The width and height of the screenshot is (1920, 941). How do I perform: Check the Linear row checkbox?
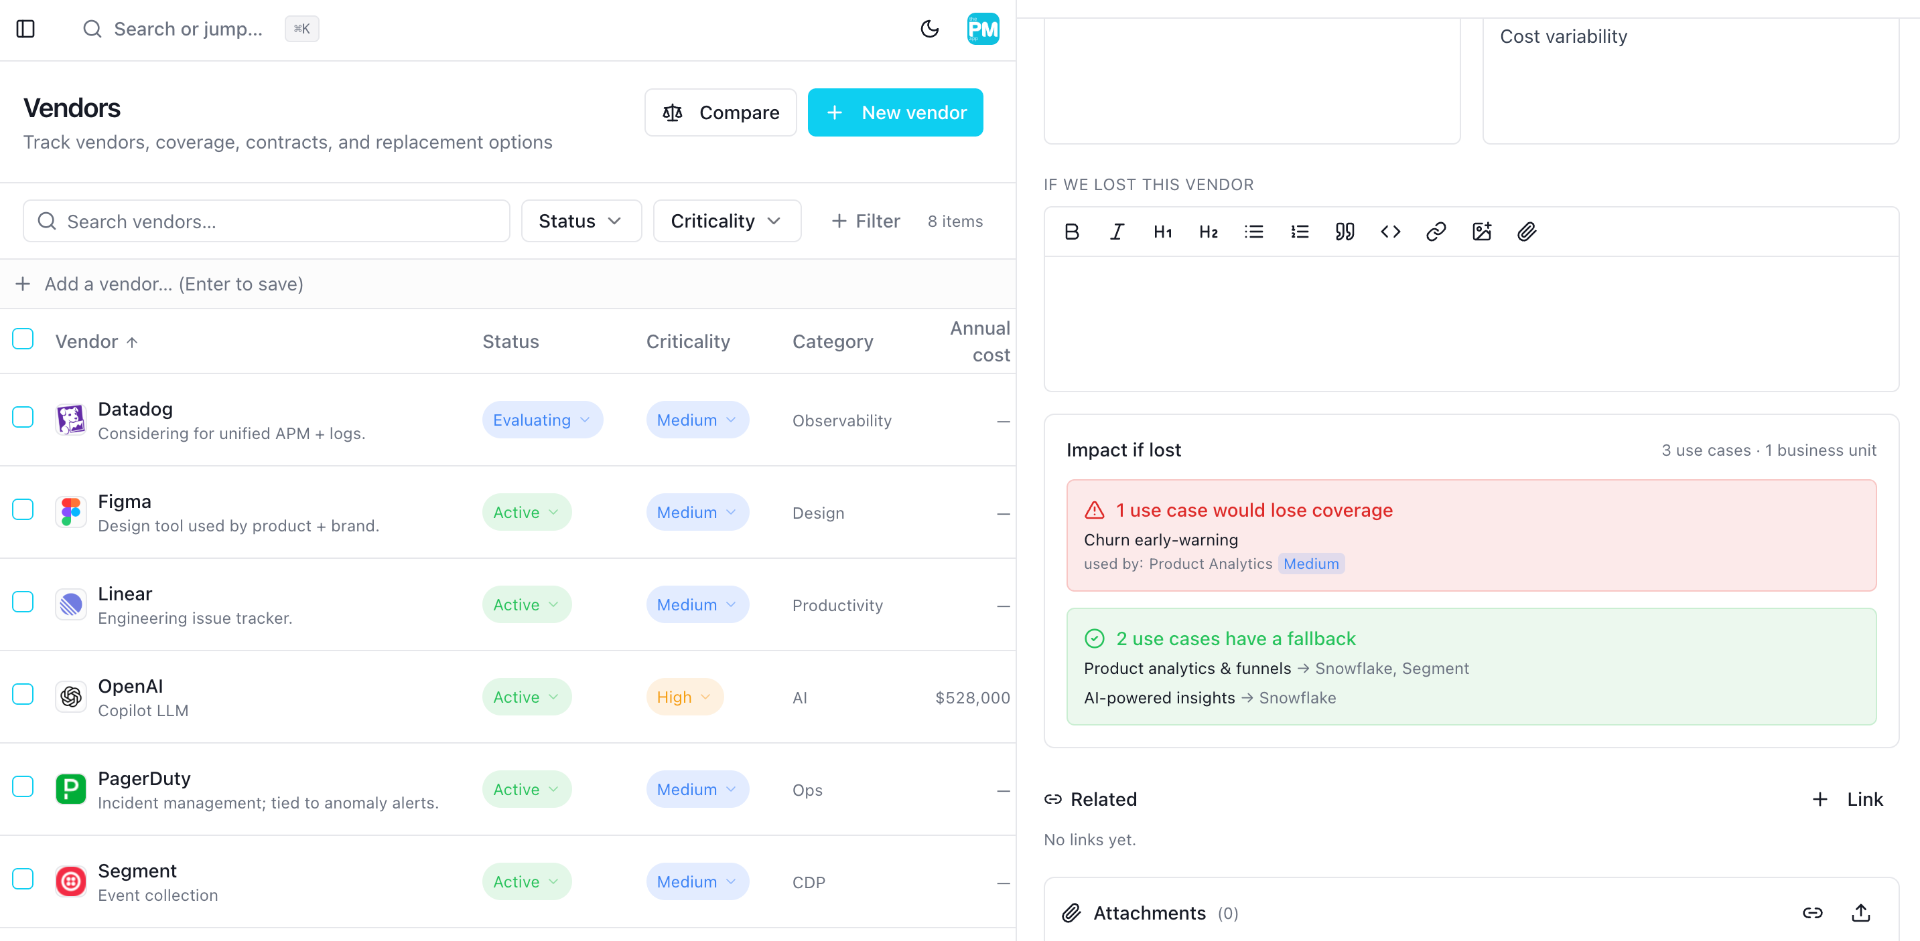[23, 602]
